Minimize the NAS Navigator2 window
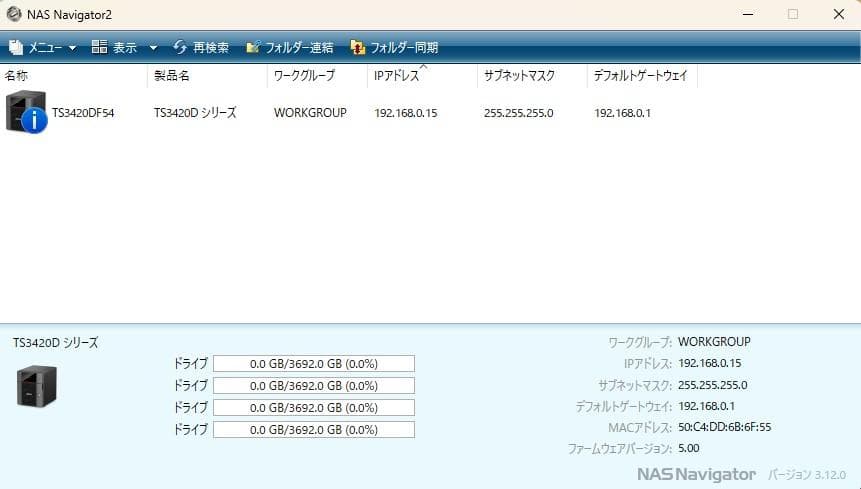The width and height of the screenshot is (861, 489). 748,14
